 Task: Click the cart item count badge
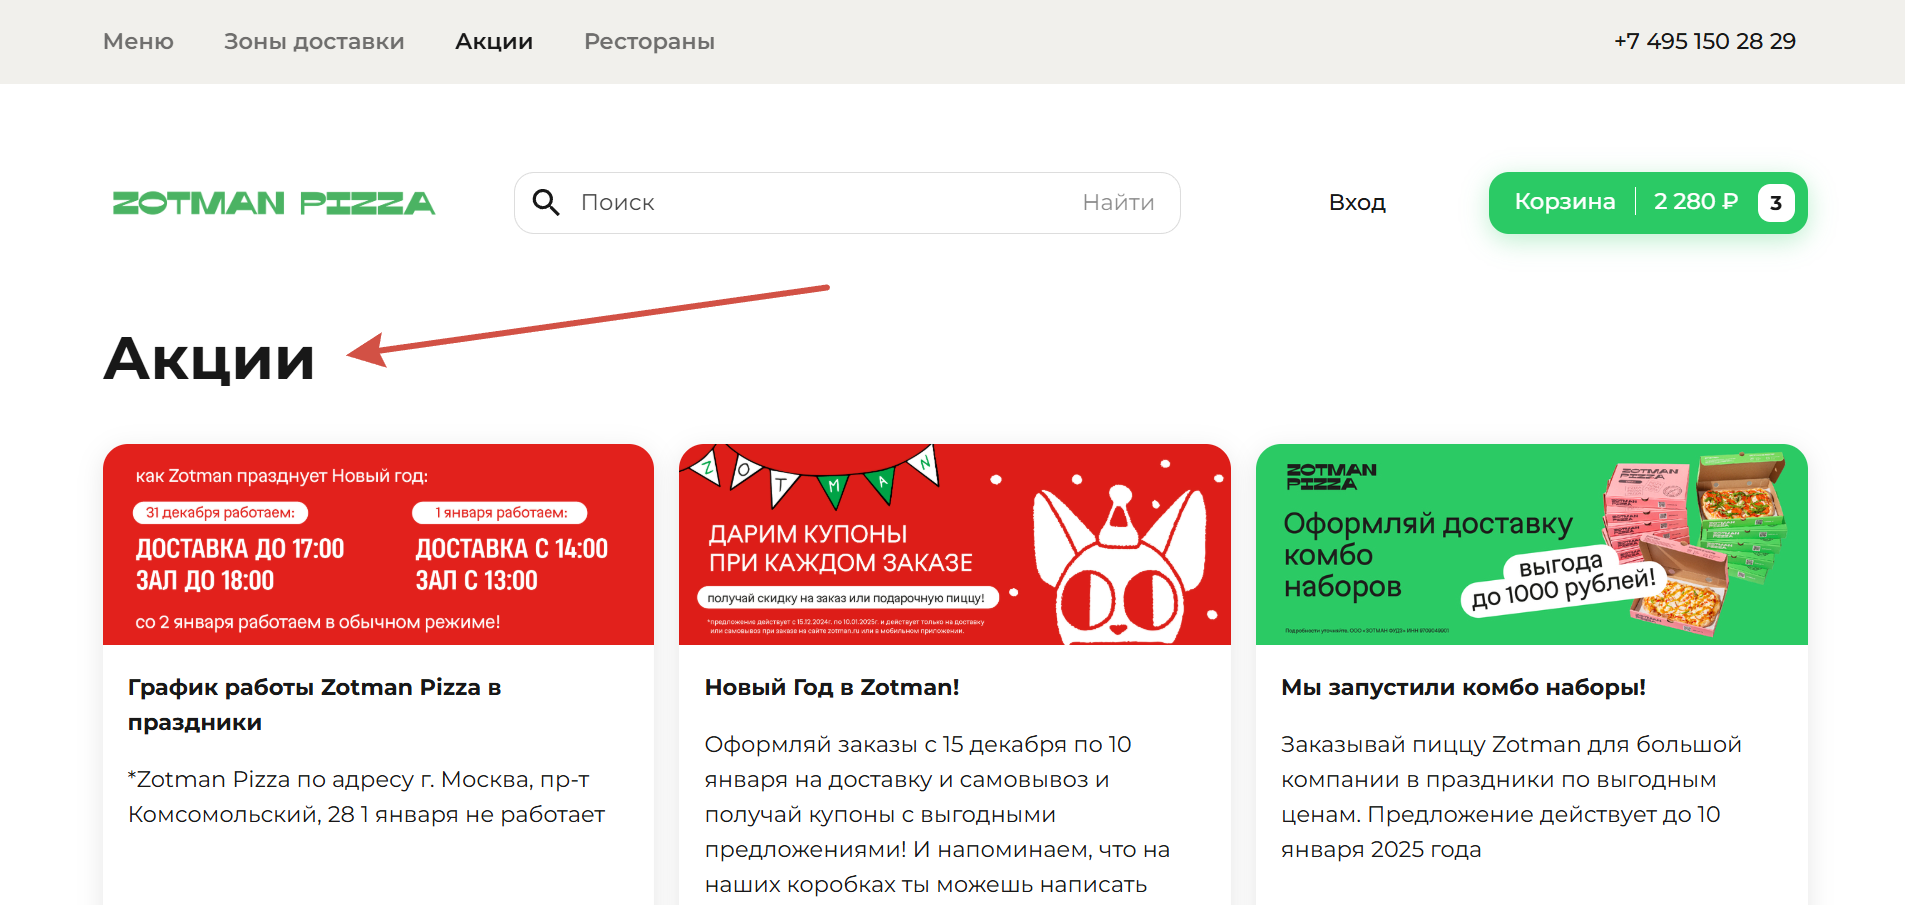coord(1776,202)
